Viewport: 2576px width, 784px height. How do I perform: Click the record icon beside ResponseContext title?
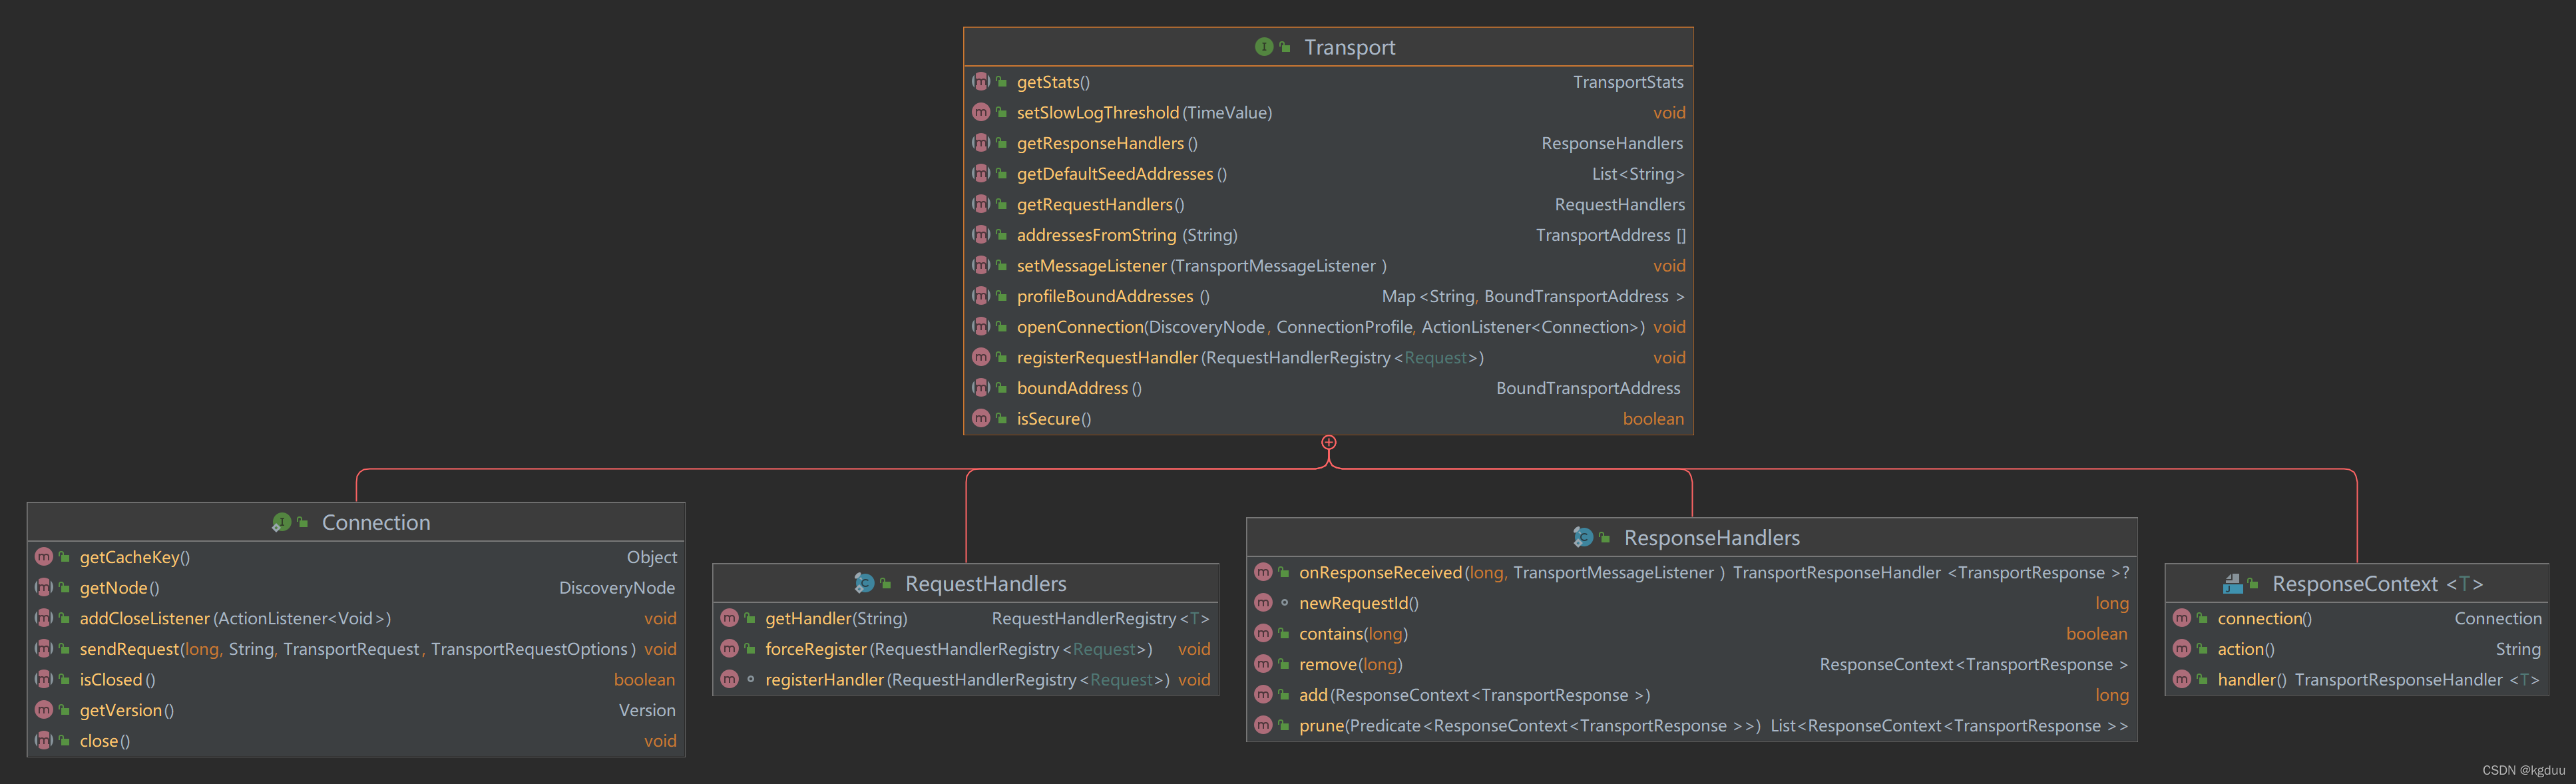pyautogui.click(x=2232, y=583)
